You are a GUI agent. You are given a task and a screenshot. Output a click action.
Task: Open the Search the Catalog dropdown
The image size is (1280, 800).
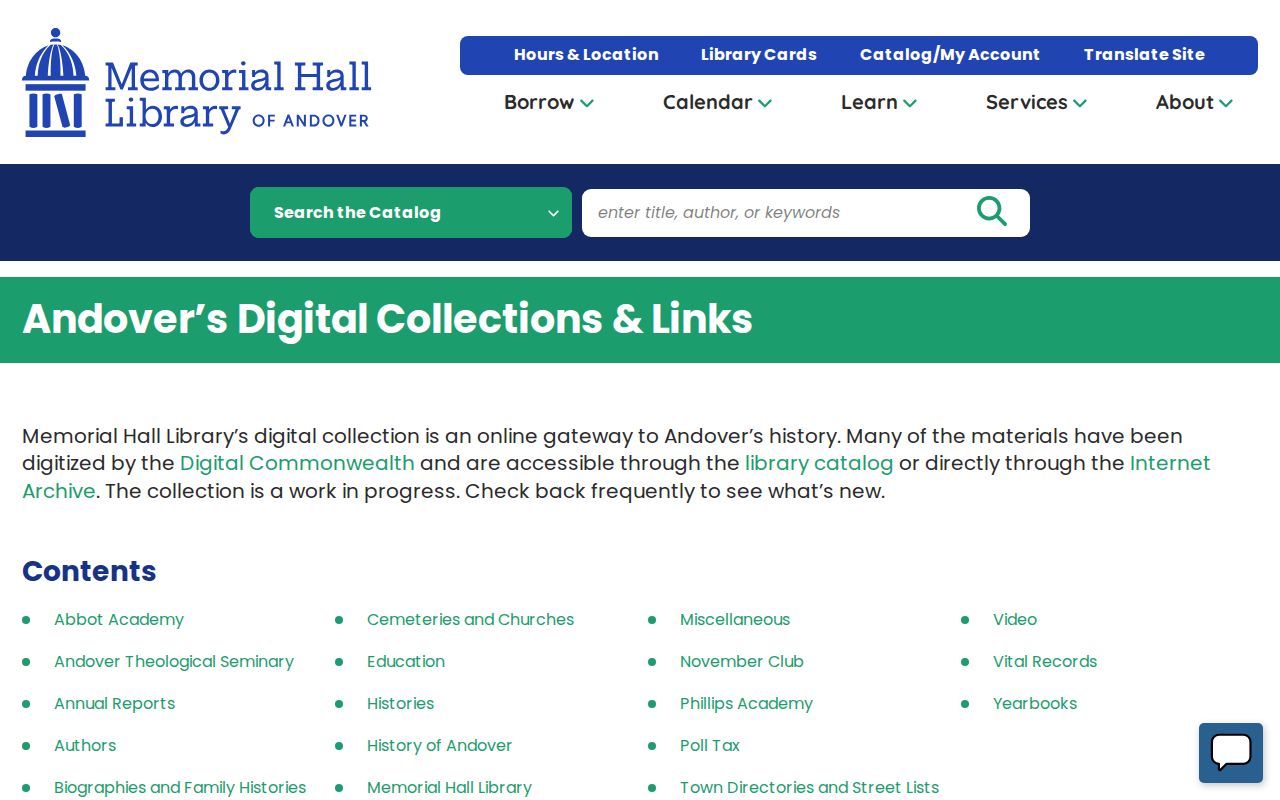(411, 212)
